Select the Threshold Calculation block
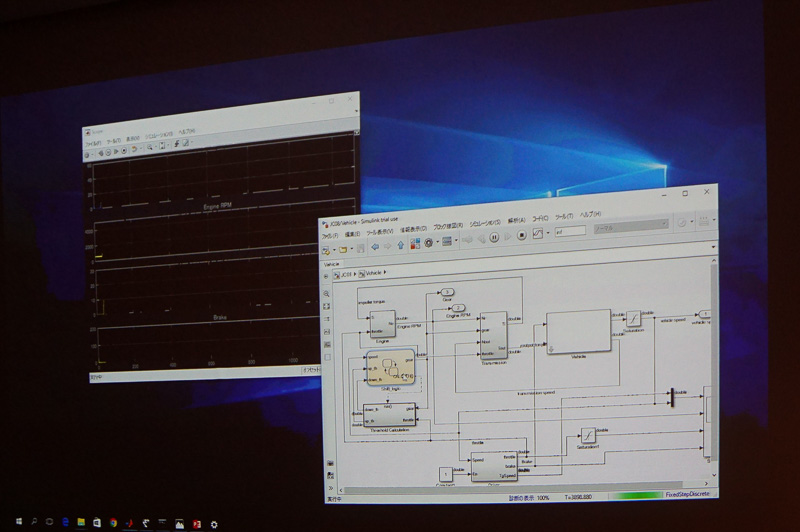Screen dimensions: 800x532 (x=390, y=415)
